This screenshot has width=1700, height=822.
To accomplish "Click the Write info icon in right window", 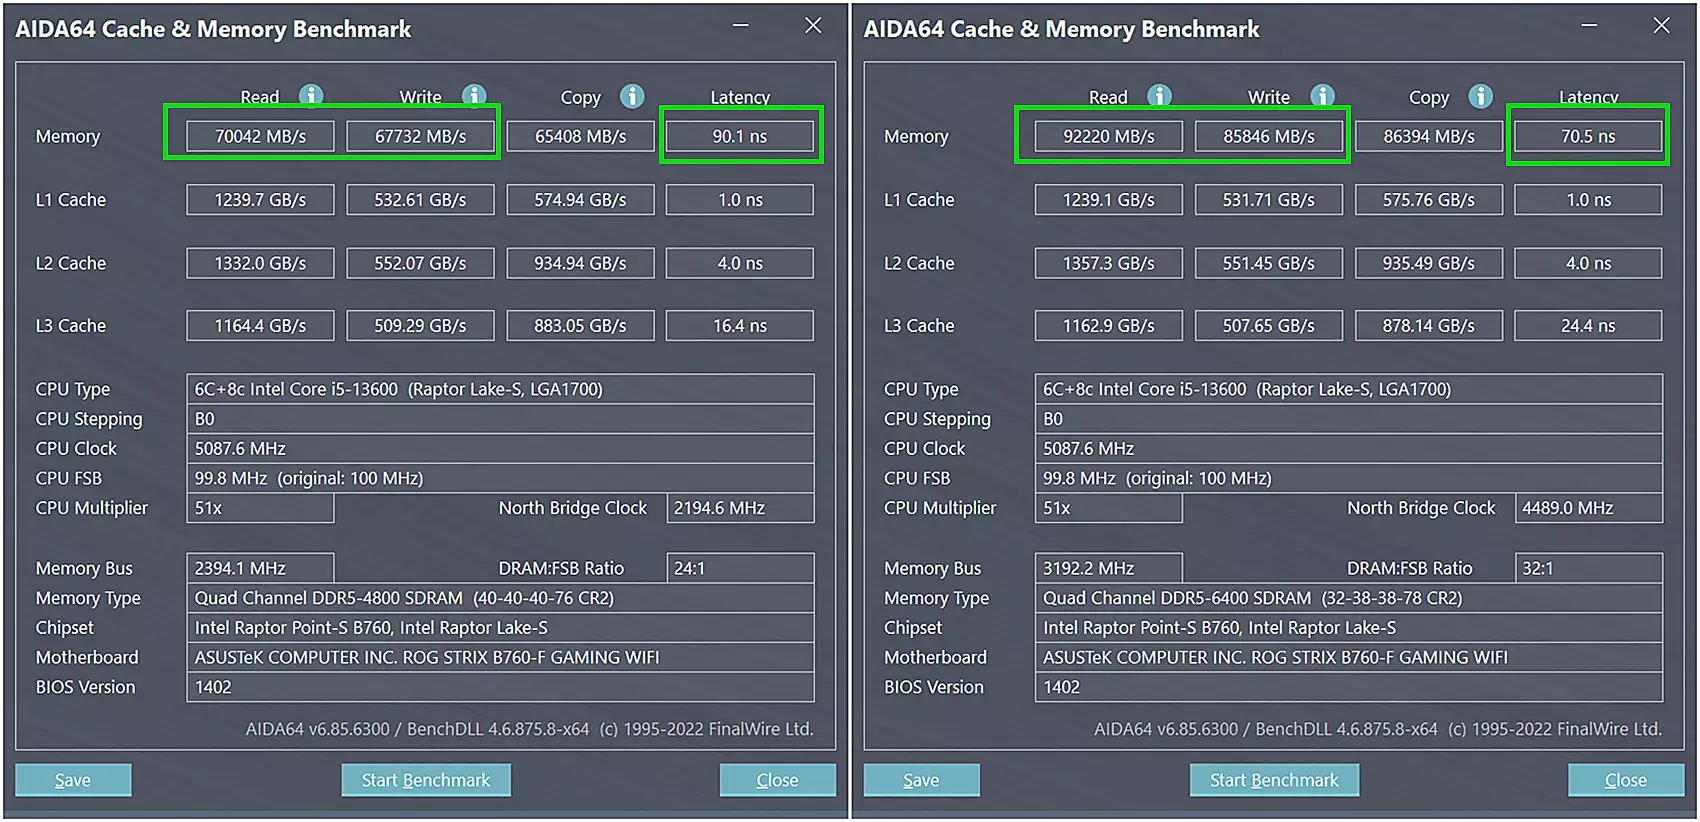I will [x=1322, y=95].
